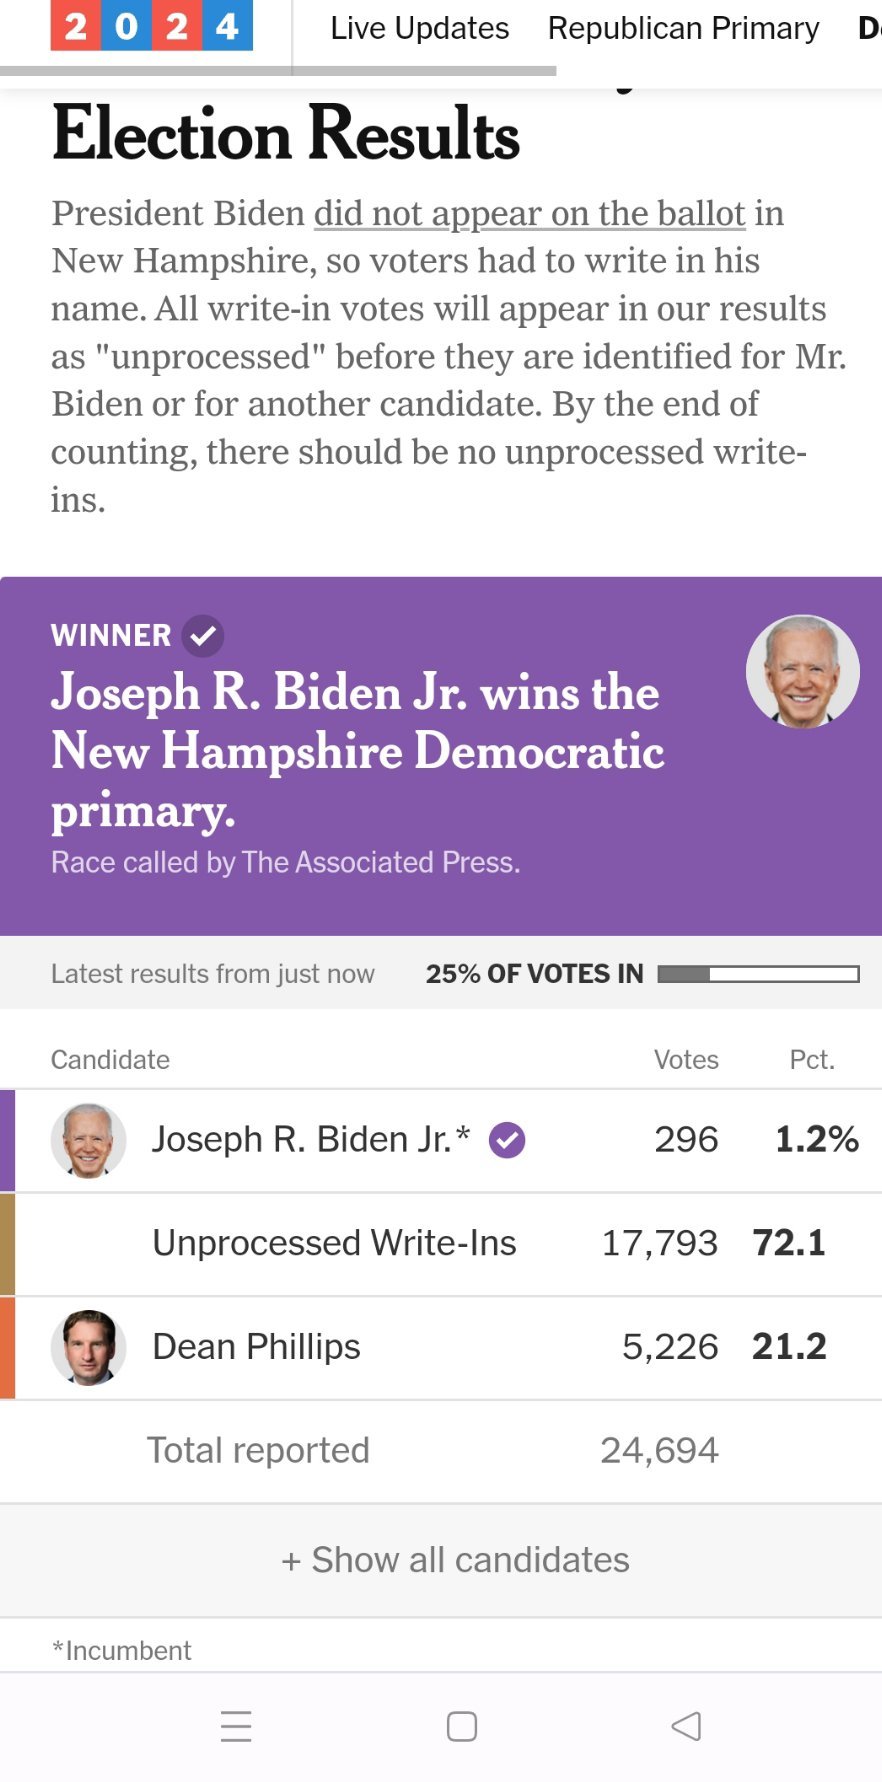Image resolution: width=882 pixels, height=1782 pixels.
Task: Click the purple check beside Biden's name
Action: coord(507,1140)
